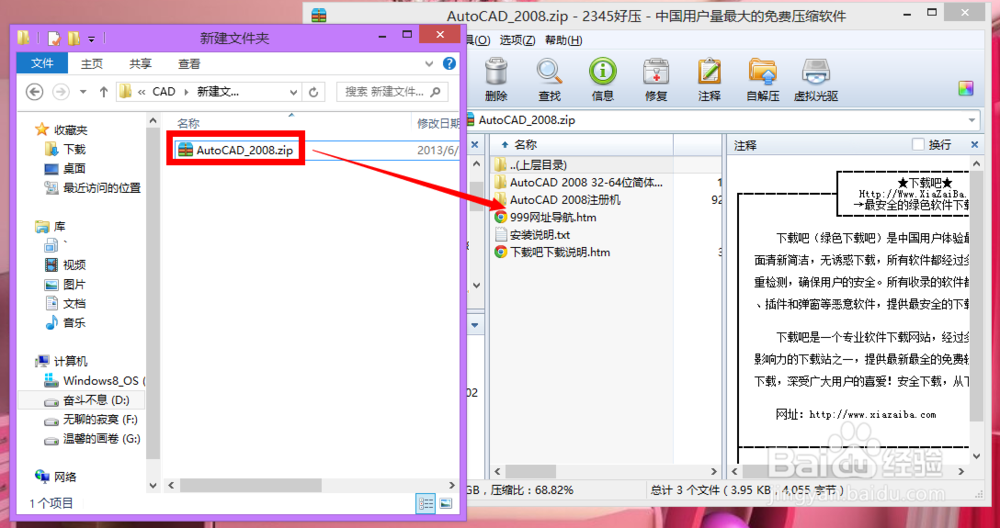The height and width of the screenshot is (528, 1000).
Task: Click the Explorer horizontal scrollbar thumb
Action: [250, 485]
